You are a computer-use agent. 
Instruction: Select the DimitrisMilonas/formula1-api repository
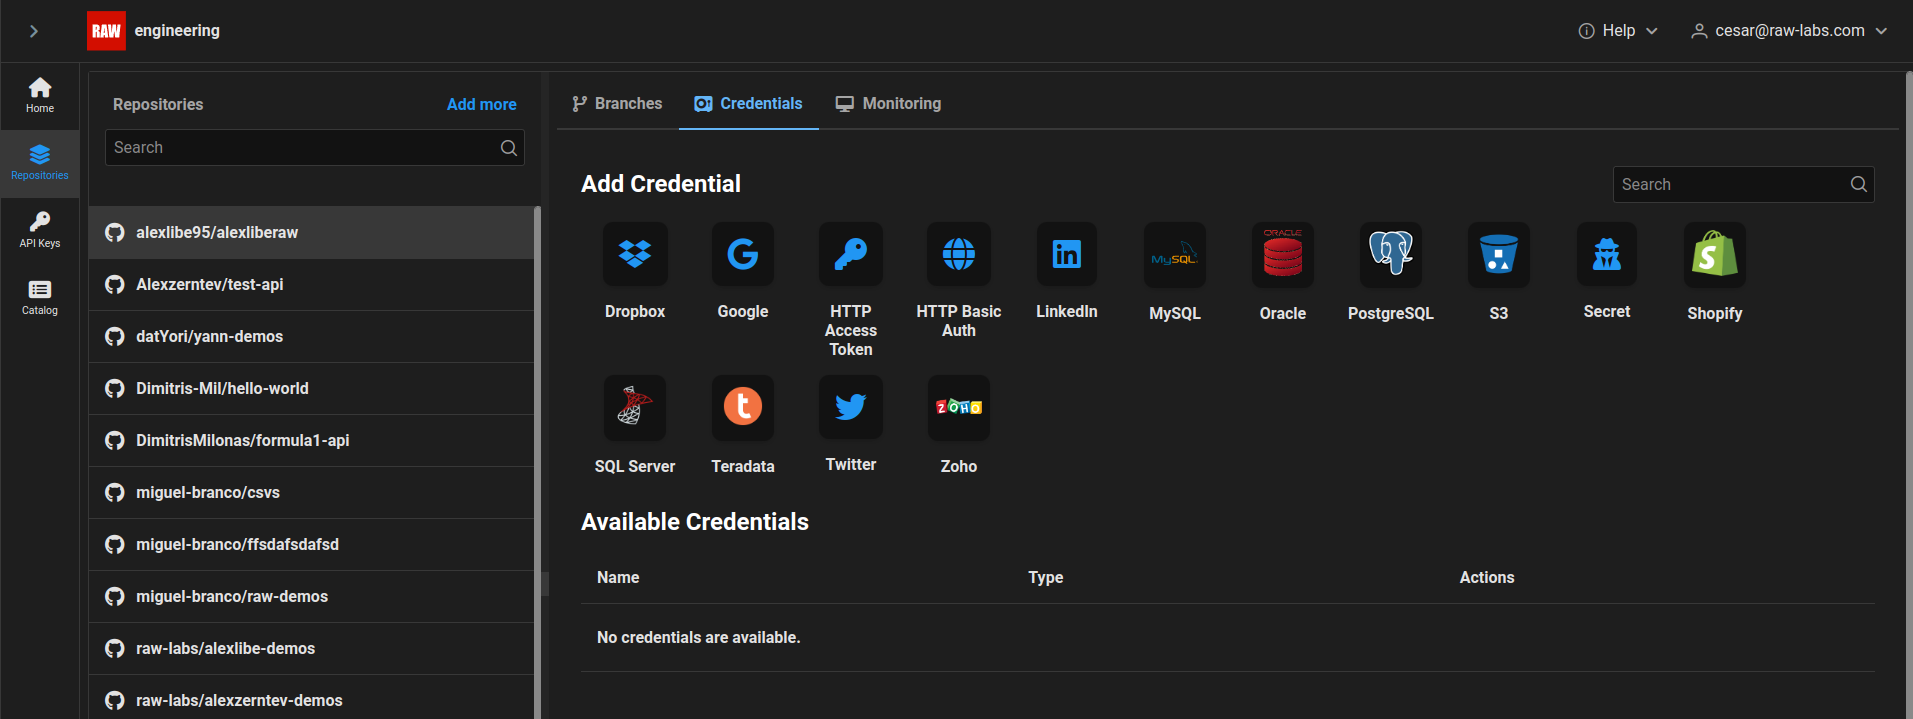[311, 441]
